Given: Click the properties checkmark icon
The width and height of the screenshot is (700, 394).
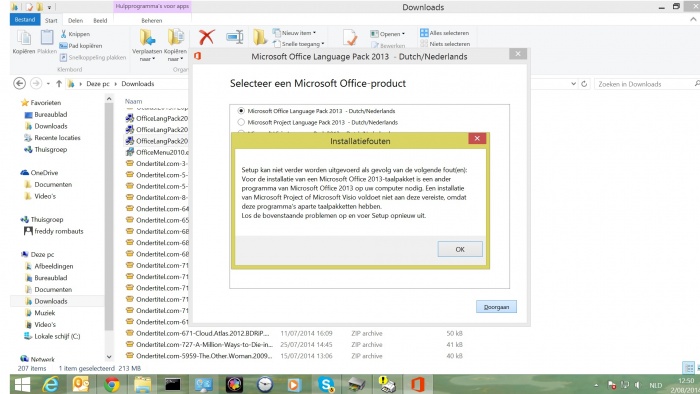Looking at the screenshot, I should [350, 37].
